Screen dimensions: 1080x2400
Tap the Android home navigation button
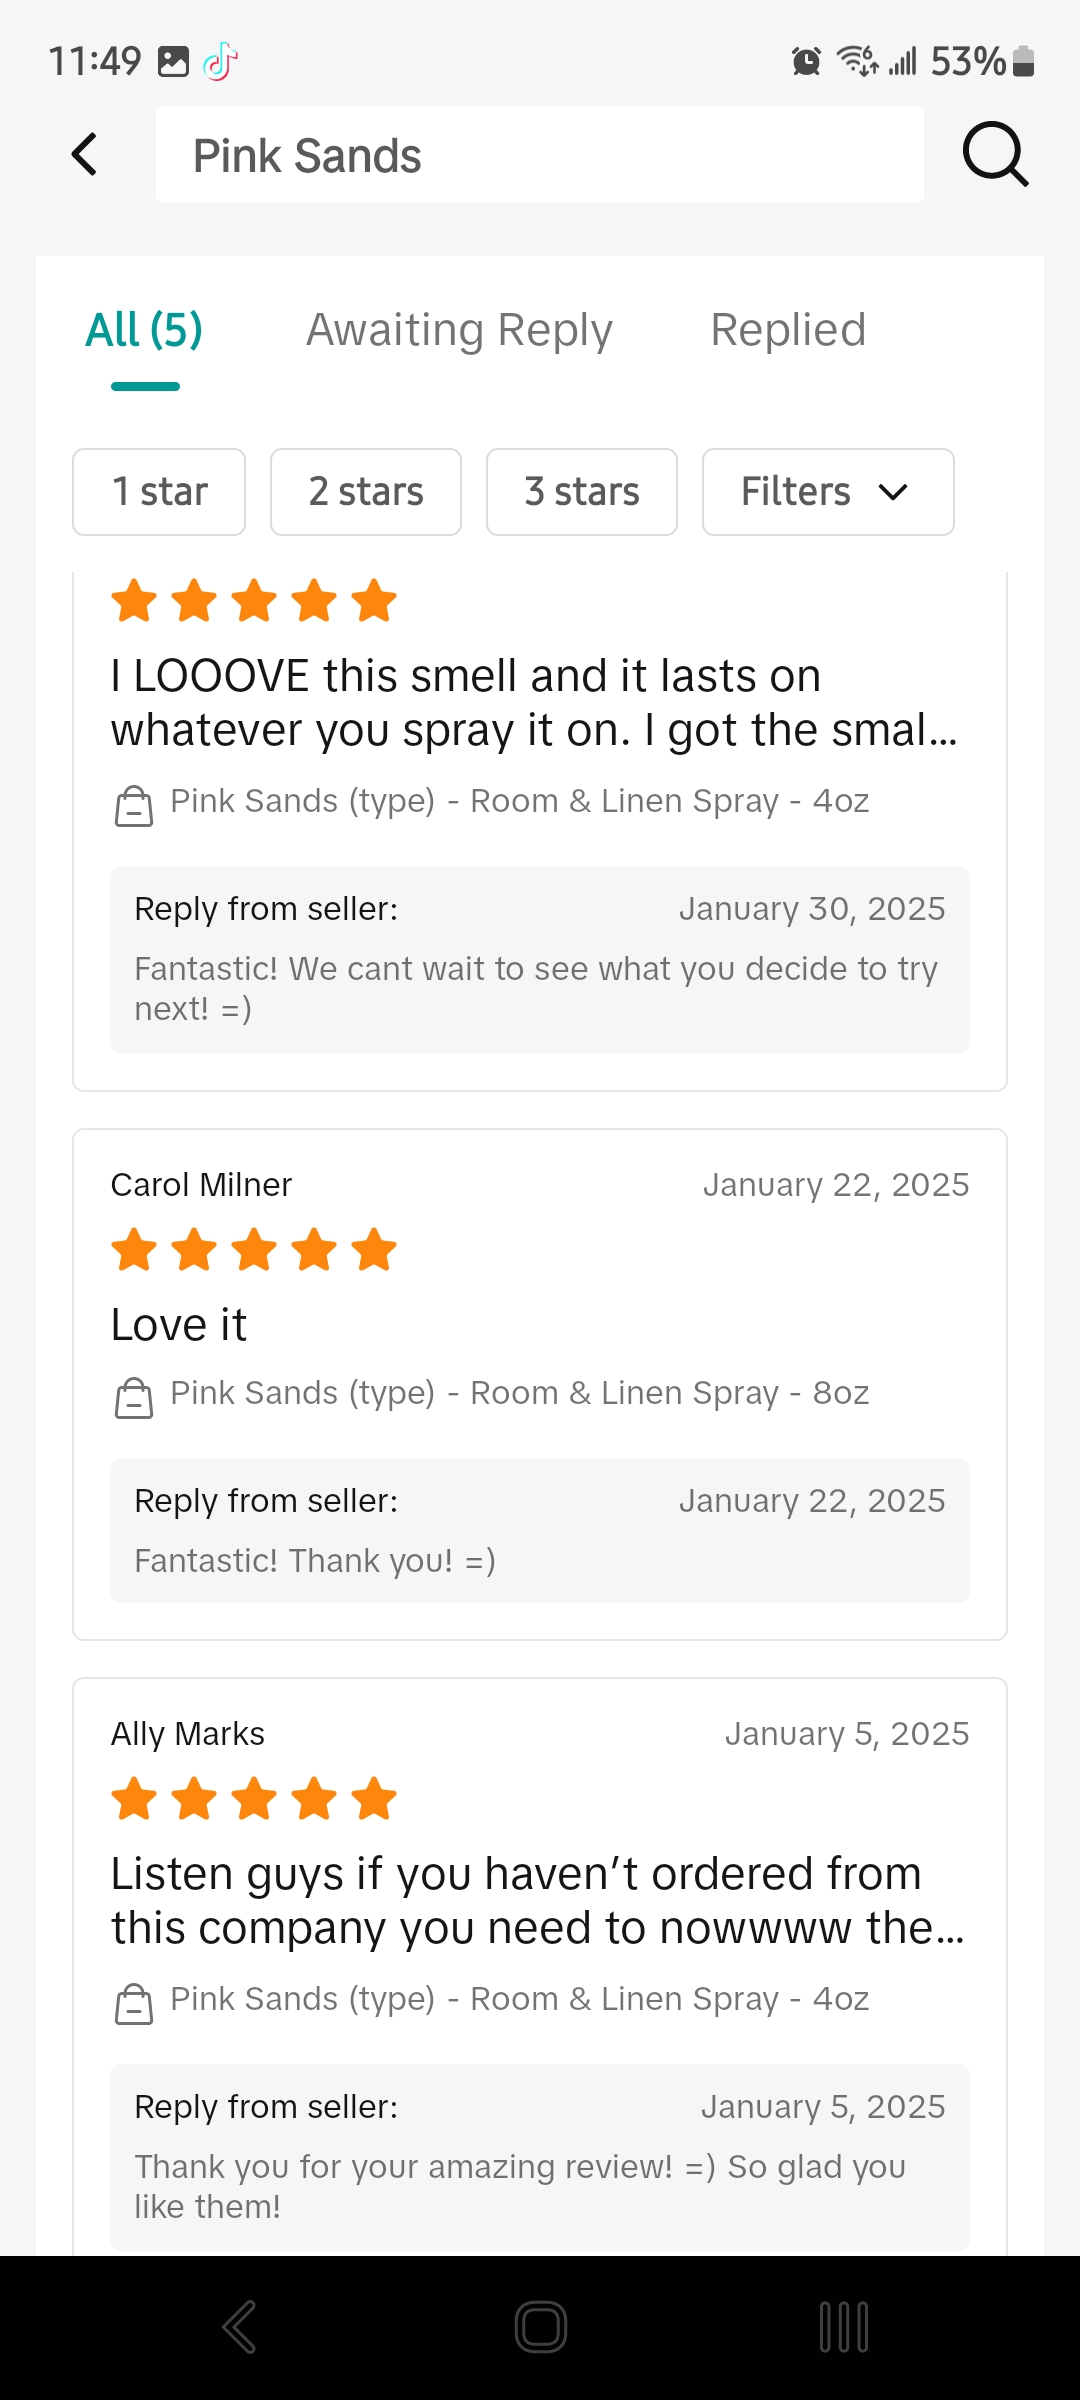tap(541, 2327)
